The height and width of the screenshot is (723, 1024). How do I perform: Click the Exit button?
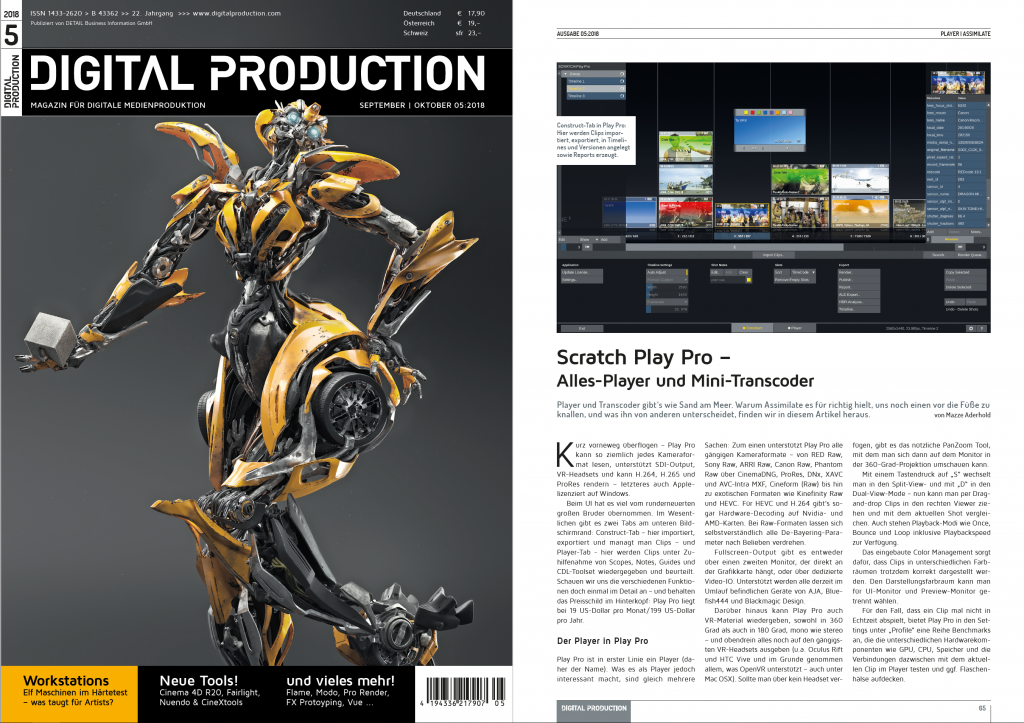click(582, 329)
